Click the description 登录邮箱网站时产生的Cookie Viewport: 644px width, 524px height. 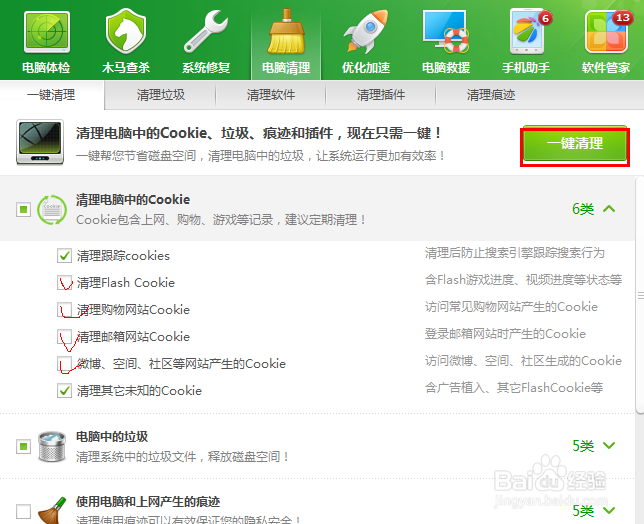coord(505,334)
